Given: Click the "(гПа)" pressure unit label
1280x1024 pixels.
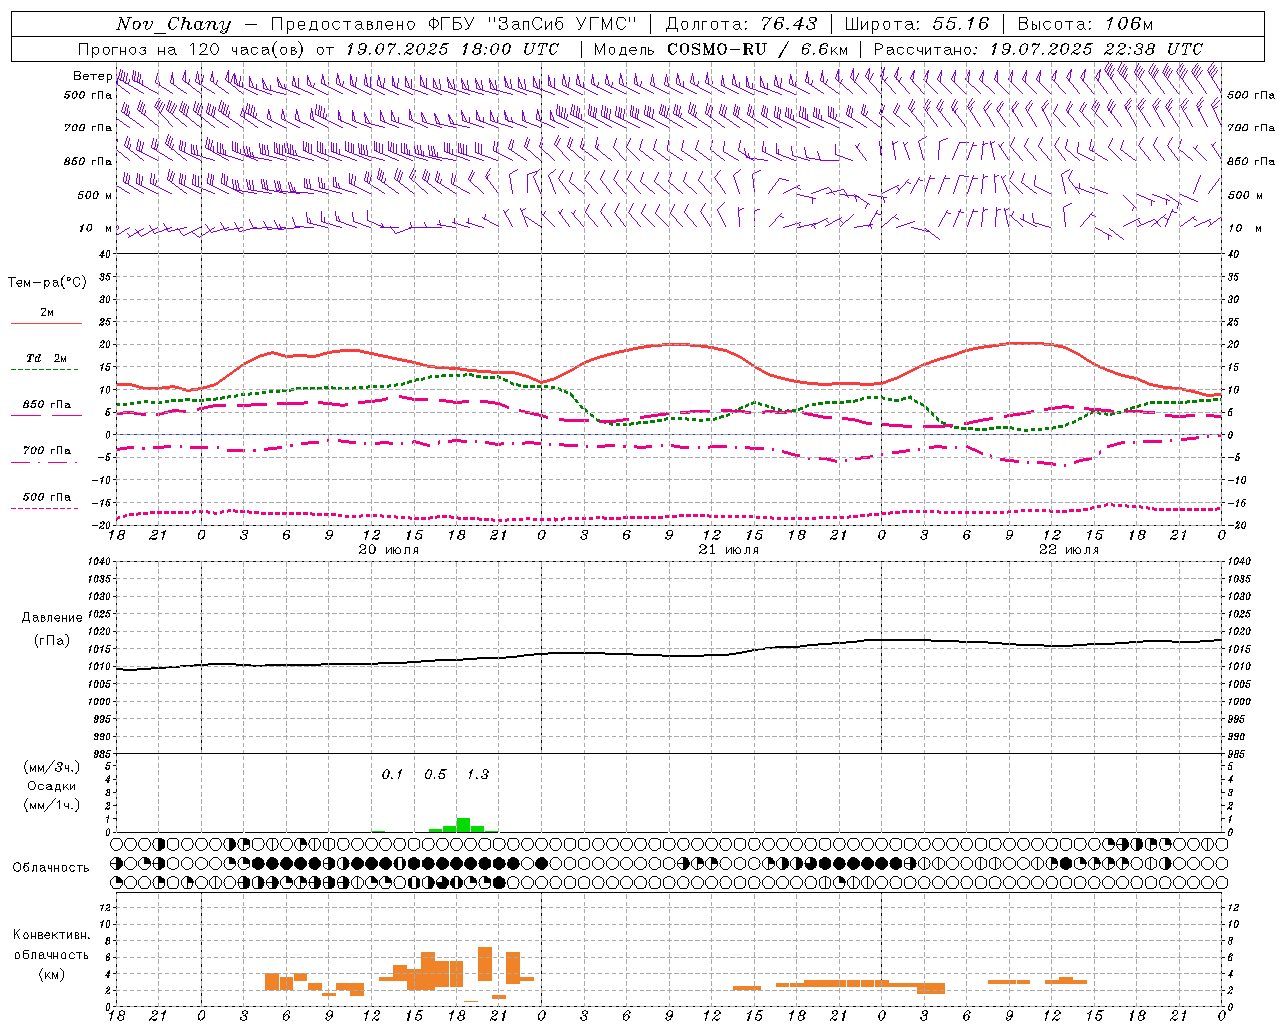Looking at the screenshot, I should click(52, 640).
